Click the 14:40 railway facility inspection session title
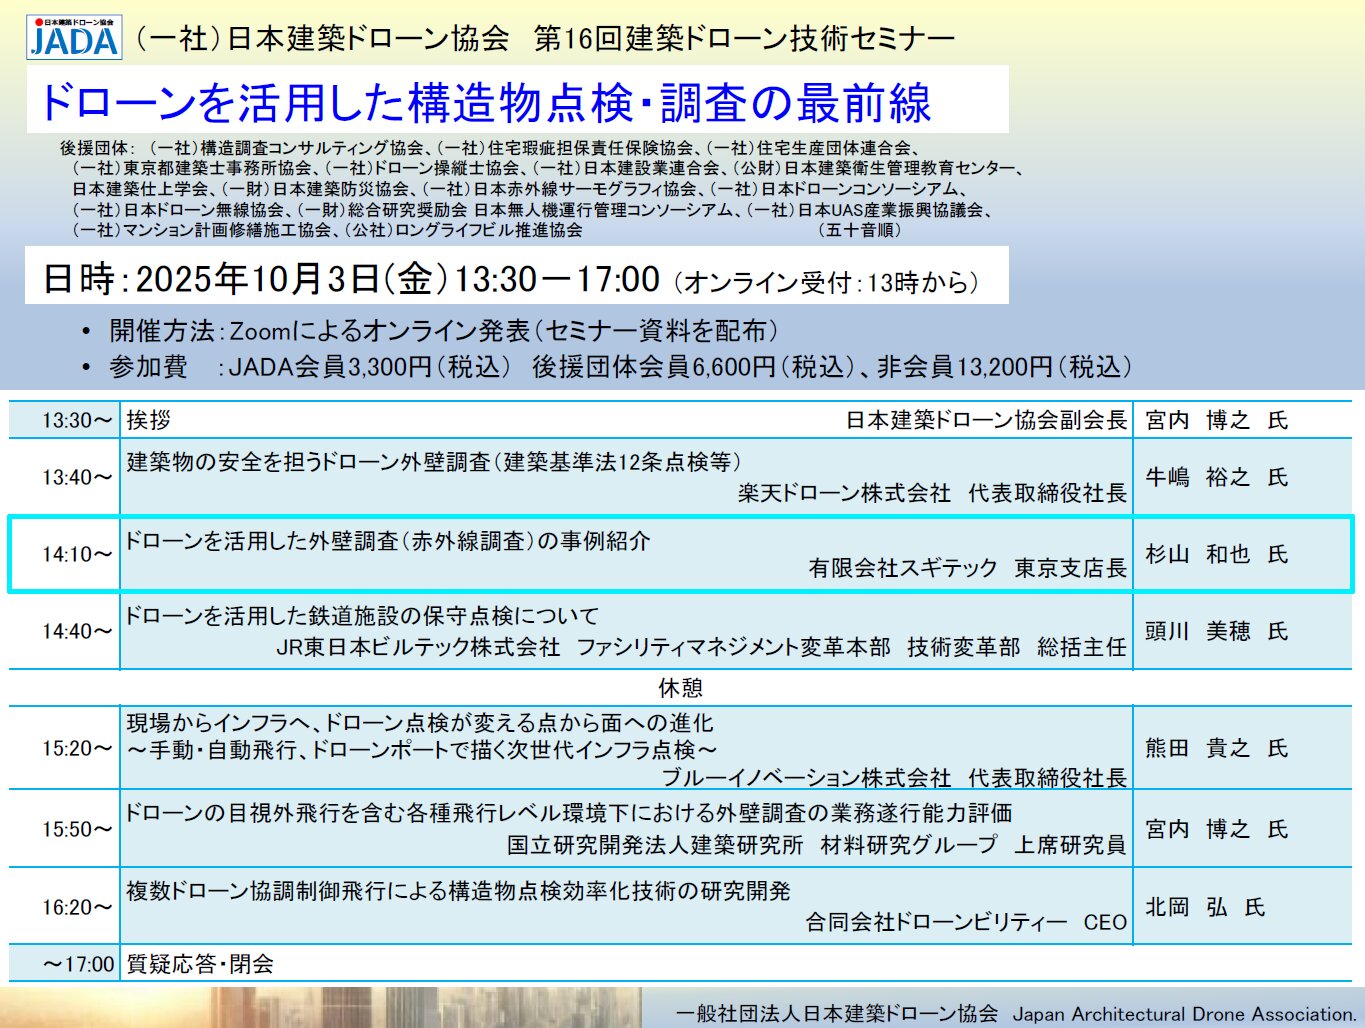1365x1028 pixels. click(362, 616)
